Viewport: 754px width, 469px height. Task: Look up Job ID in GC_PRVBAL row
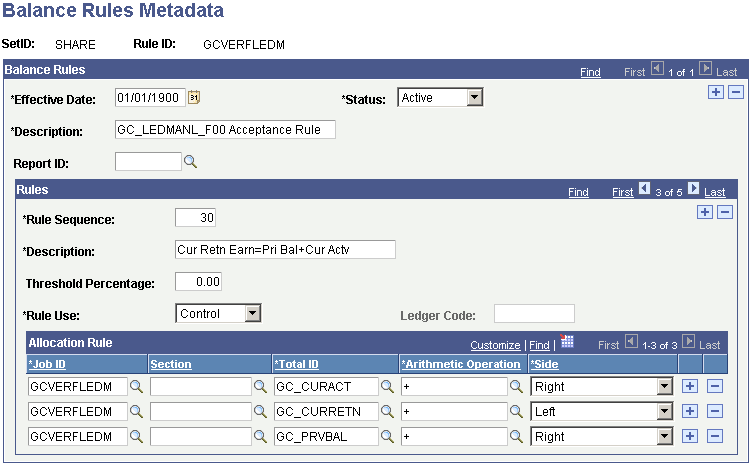(x=136, y=436)
